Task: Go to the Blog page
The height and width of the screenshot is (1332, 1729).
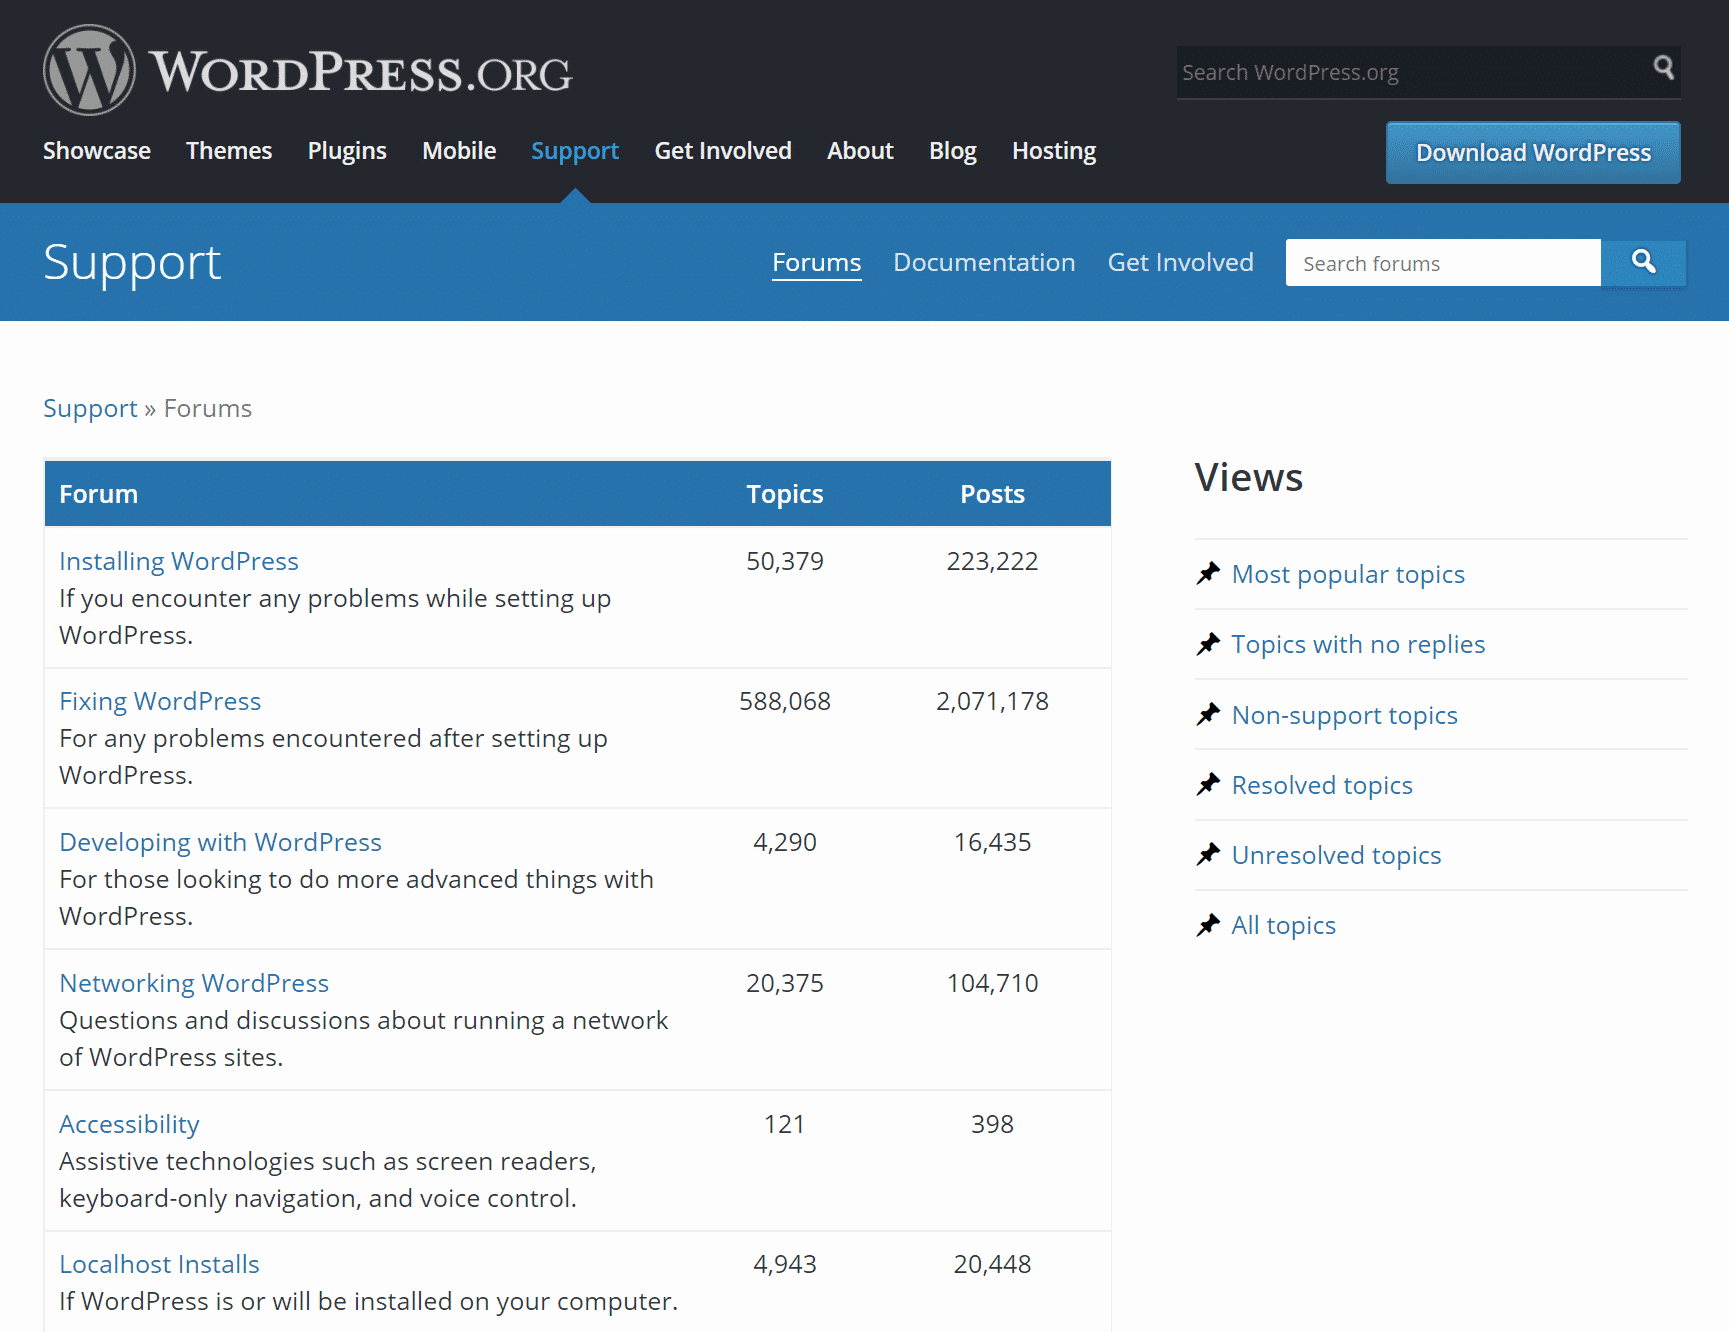Action: (x=953, y=151)
